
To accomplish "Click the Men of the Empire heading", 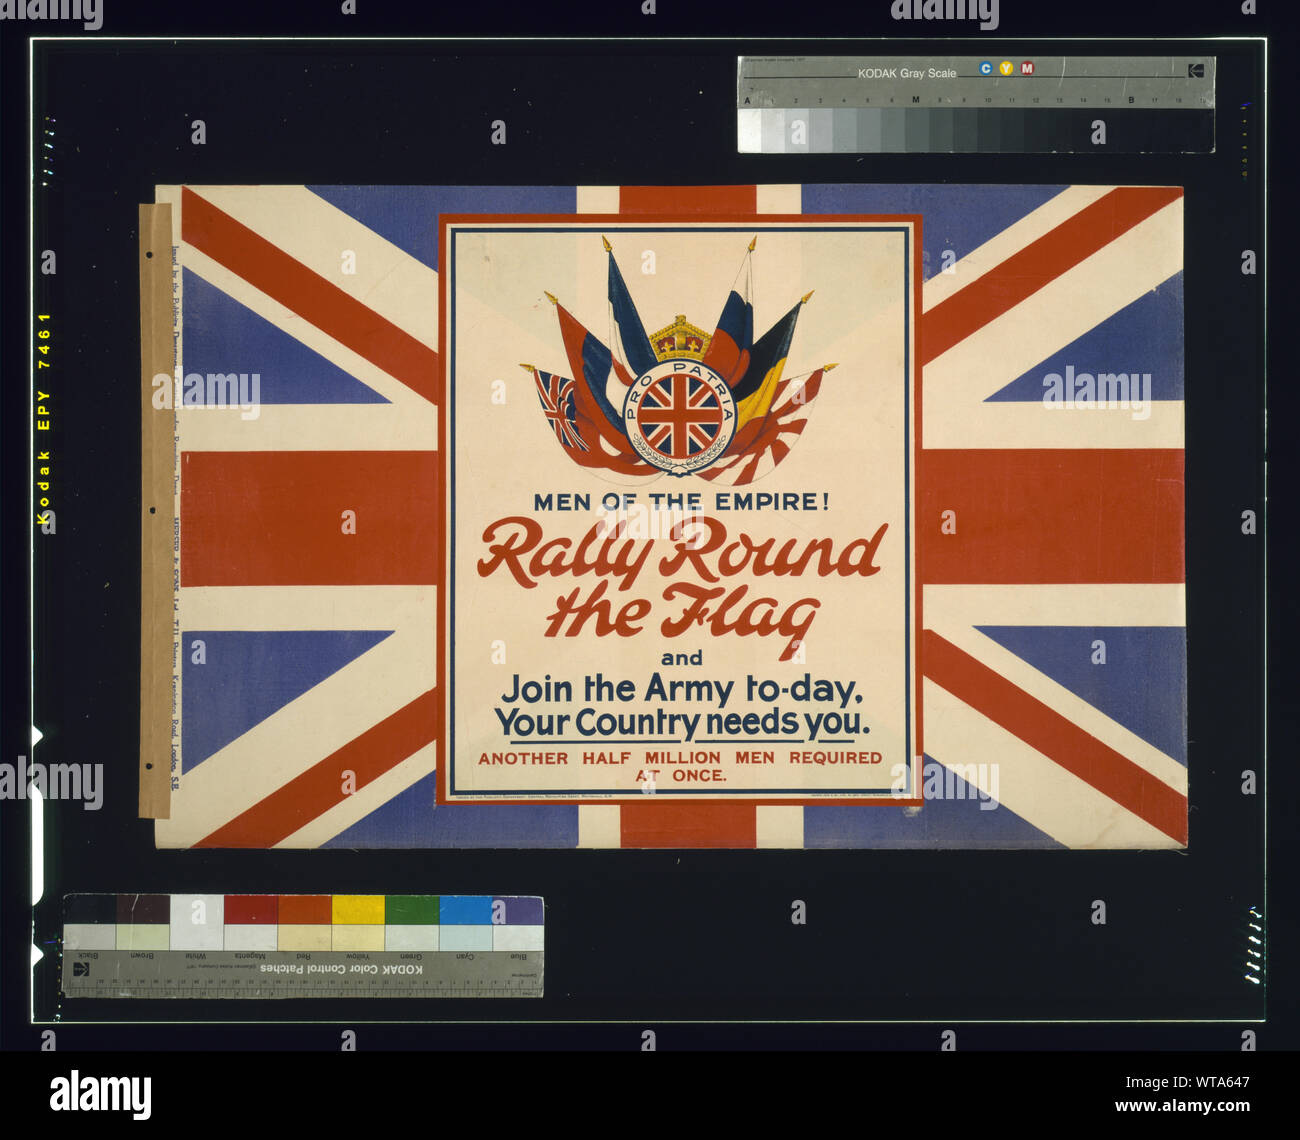I will coord(681,502).
